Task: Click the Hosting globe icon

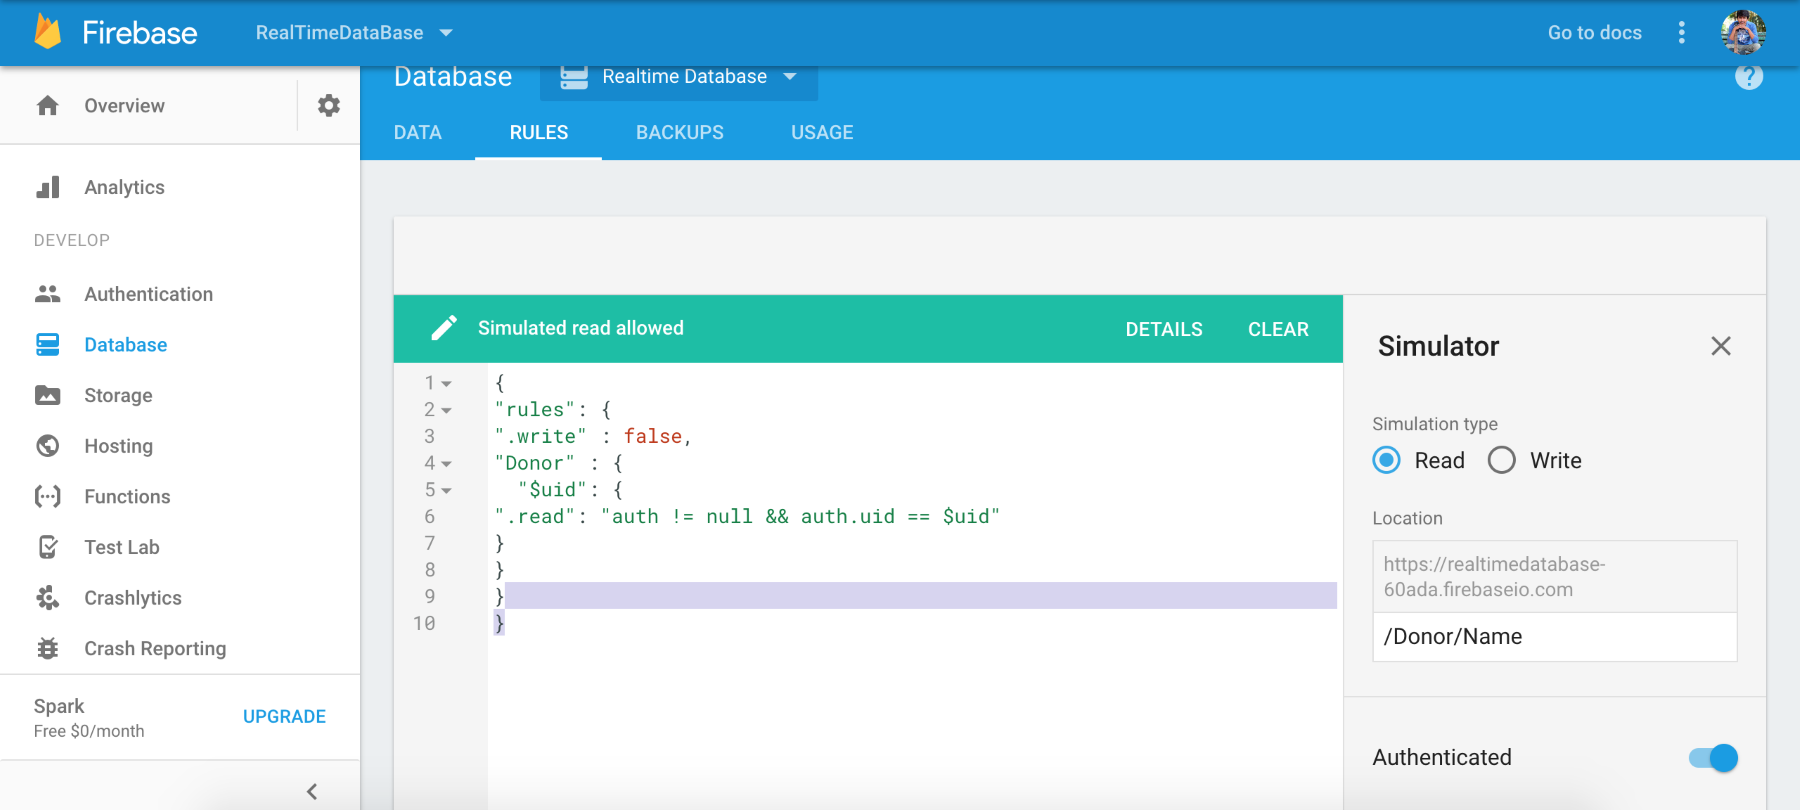Action: point(48,446)
